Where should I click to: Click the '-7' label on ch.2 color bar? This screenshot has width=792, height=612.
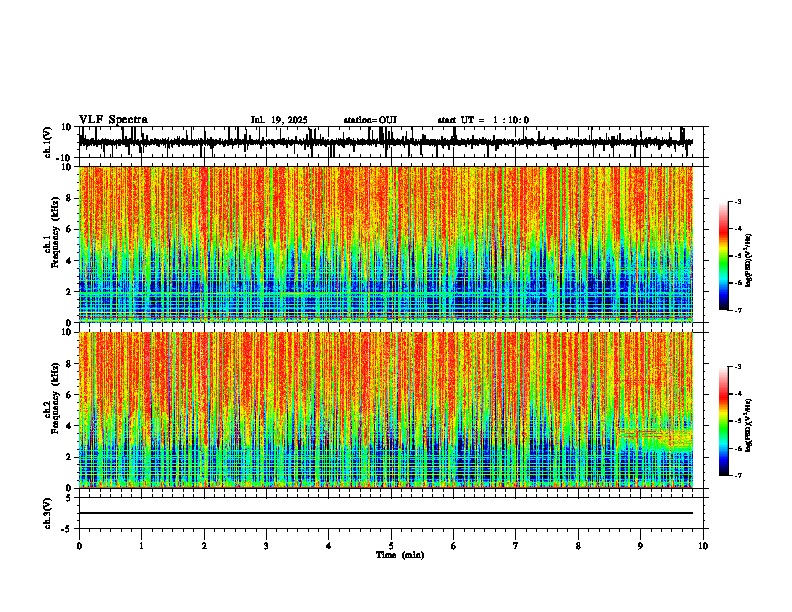pos(737,475)
